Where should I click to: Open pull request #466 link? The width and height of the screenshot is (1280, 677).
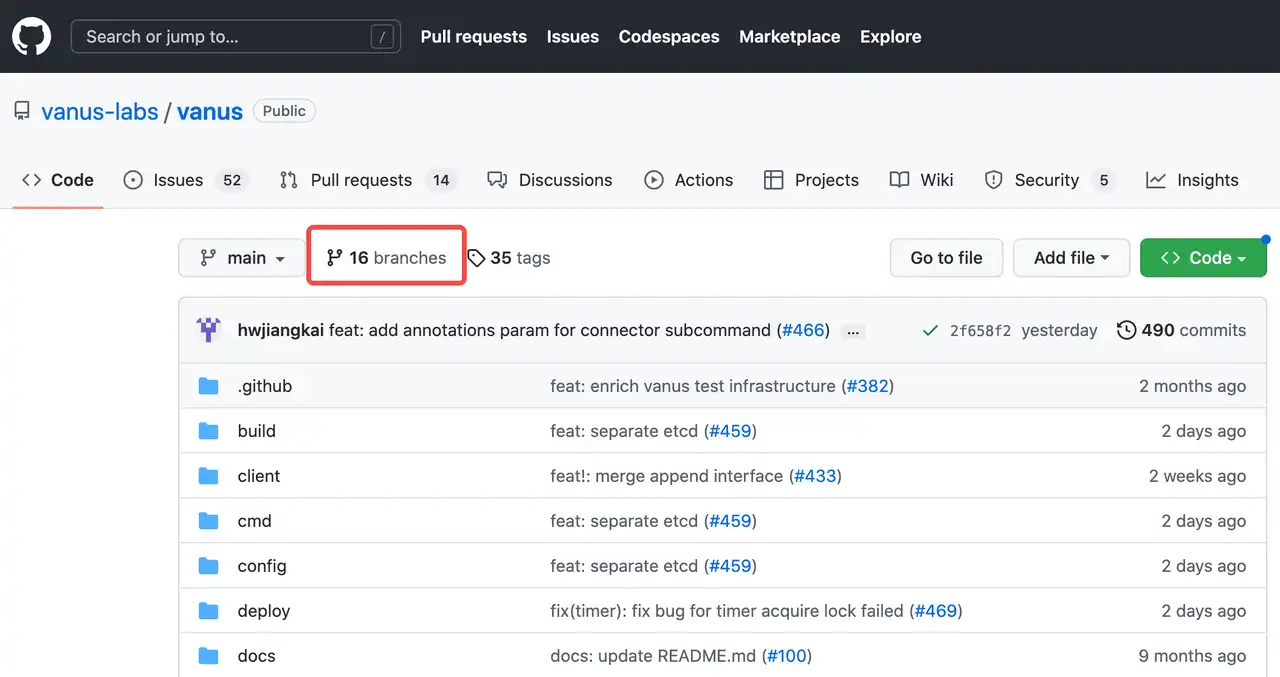805,330
